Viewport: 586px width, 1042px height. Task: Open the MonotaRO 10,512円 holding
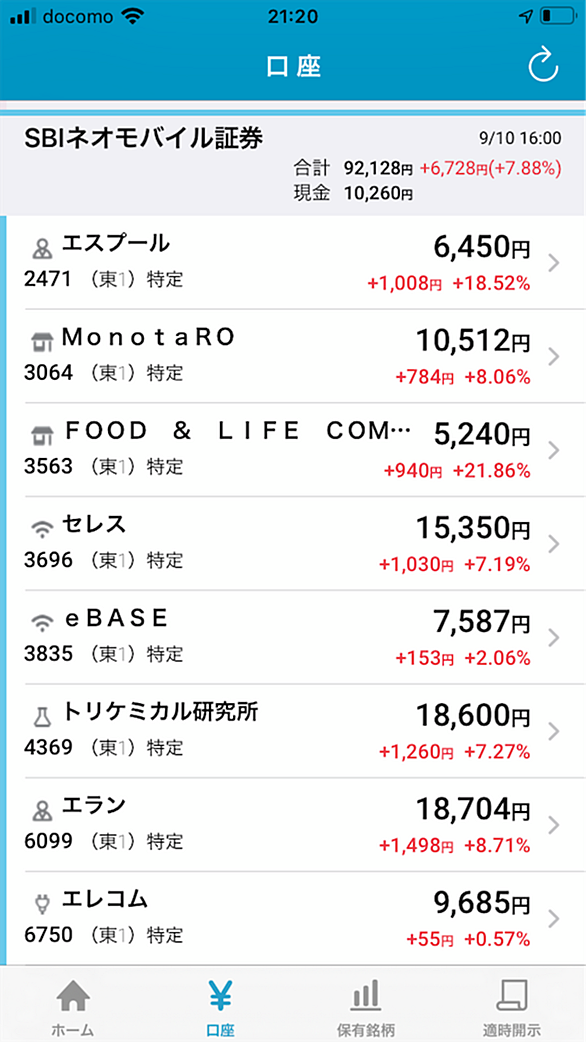[293, 356]
